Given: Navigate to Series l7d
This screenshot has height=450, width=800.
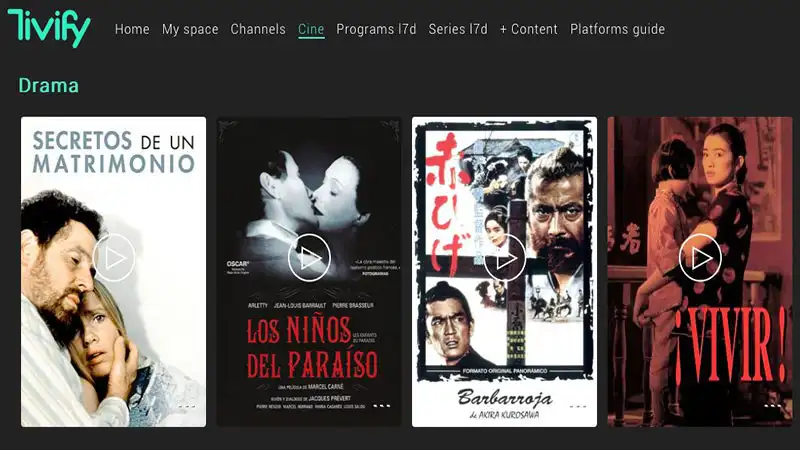Looking at the screenshot, I should pos(458,29).
